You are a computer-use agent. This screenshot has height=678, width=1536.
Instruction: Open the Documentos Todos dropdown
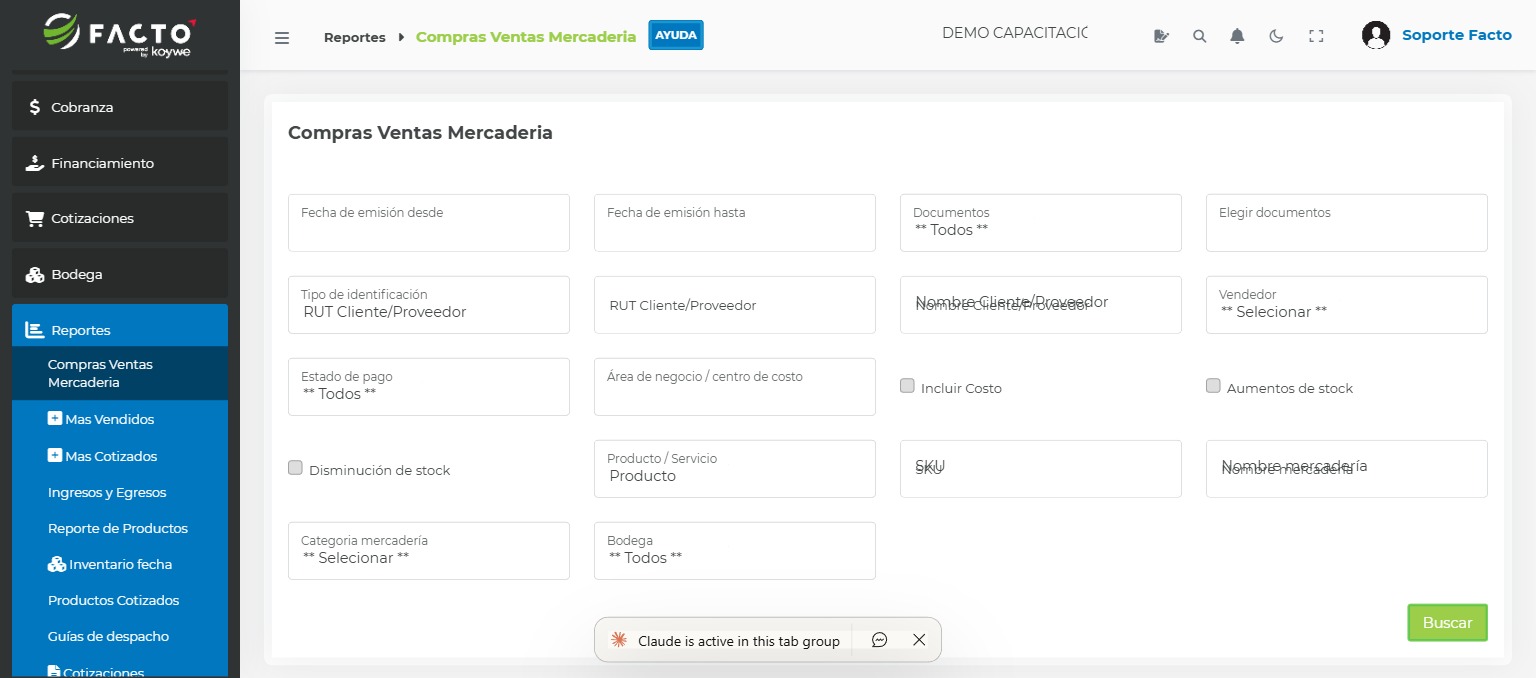[x=1040, y=222]
